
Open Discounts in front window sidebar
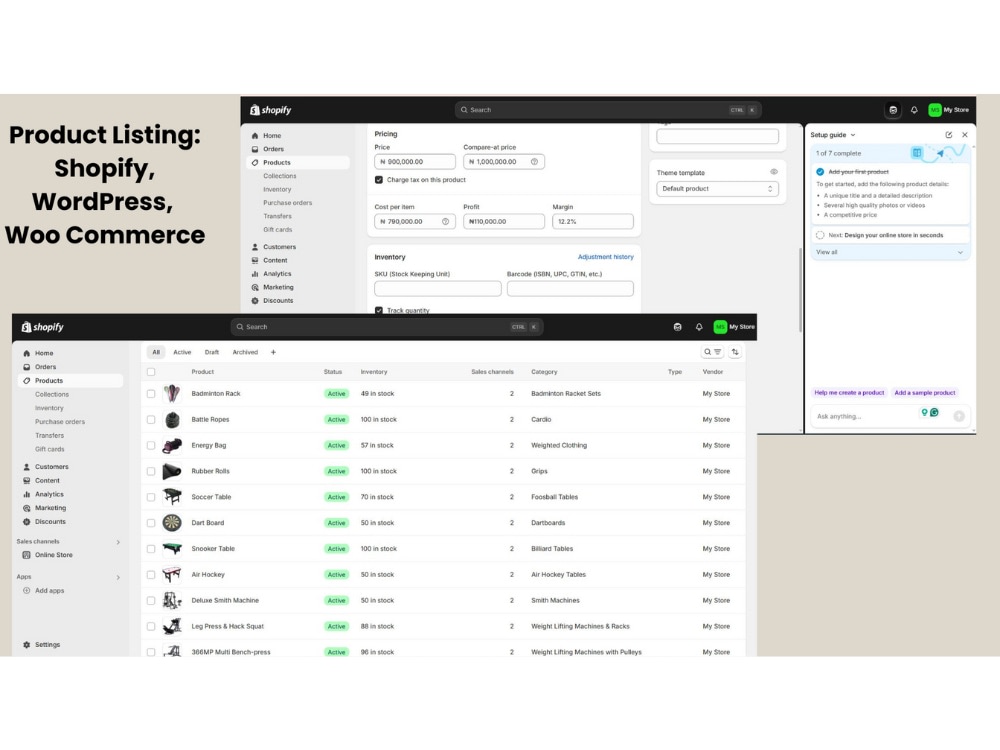coord(50,522)
